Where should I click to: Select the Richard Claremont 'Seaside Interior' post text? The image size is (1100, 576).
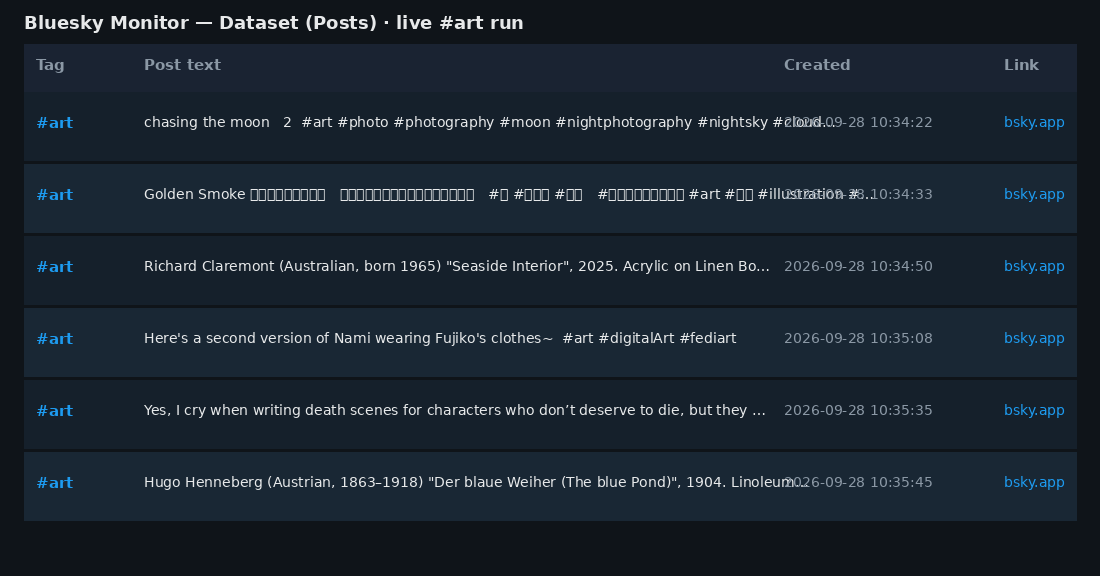coord(457,267)
